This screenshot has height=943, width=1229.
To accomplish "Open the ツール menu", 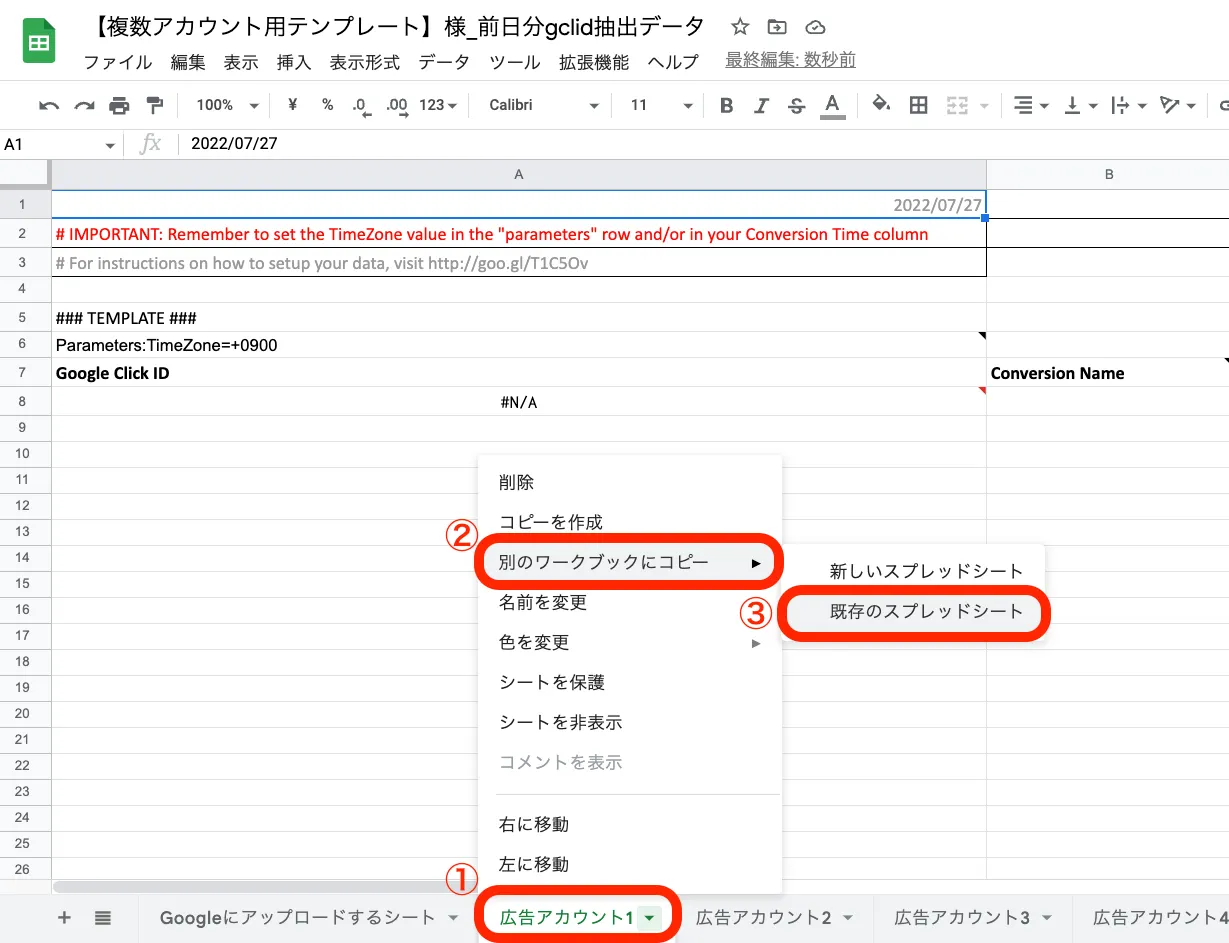I will tap(515, 62).
